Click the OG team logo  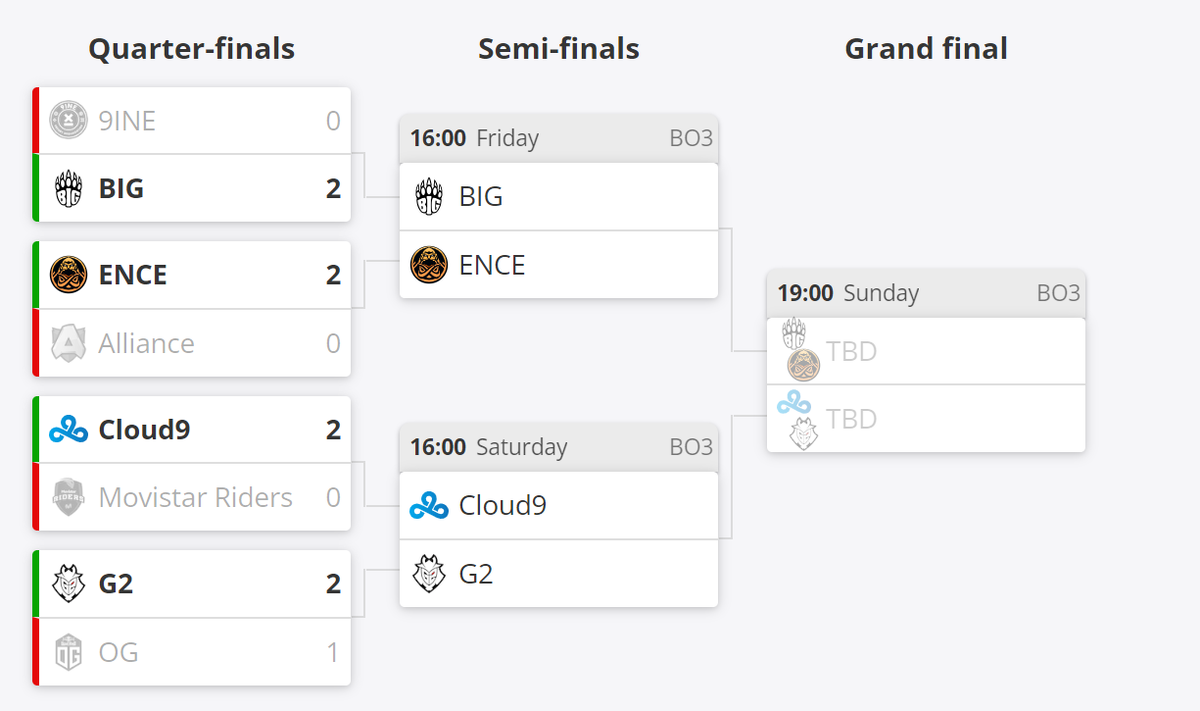[68, 652]
